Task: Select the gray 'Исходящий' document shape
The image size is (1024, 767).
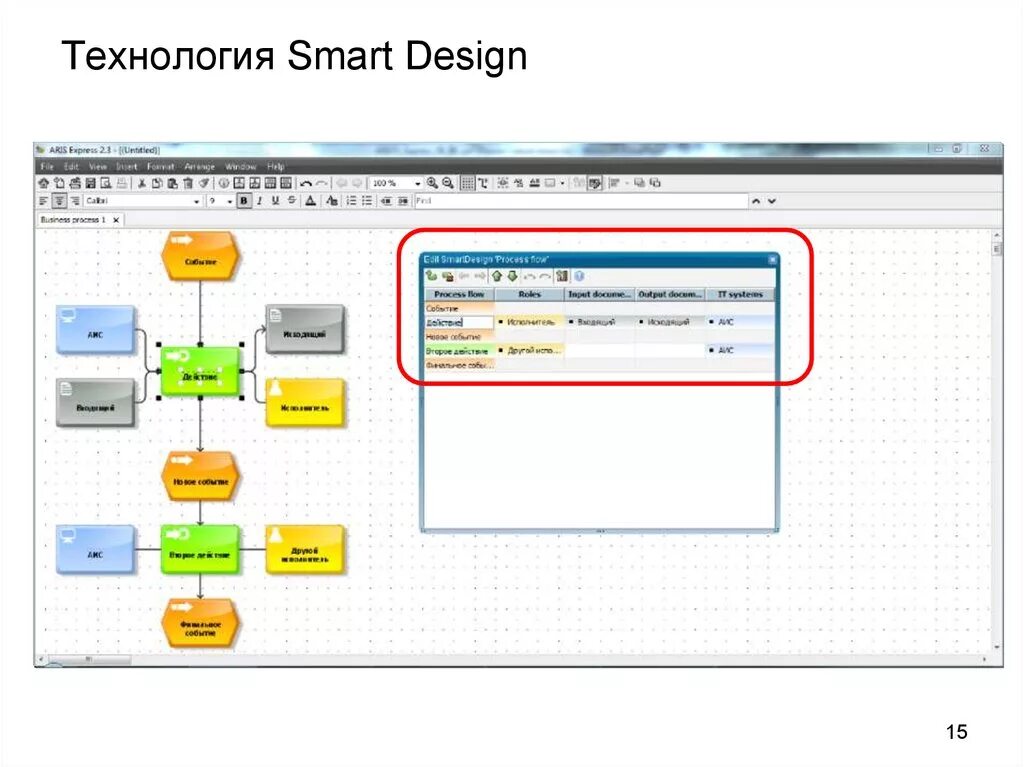Action: click(304, 329)
